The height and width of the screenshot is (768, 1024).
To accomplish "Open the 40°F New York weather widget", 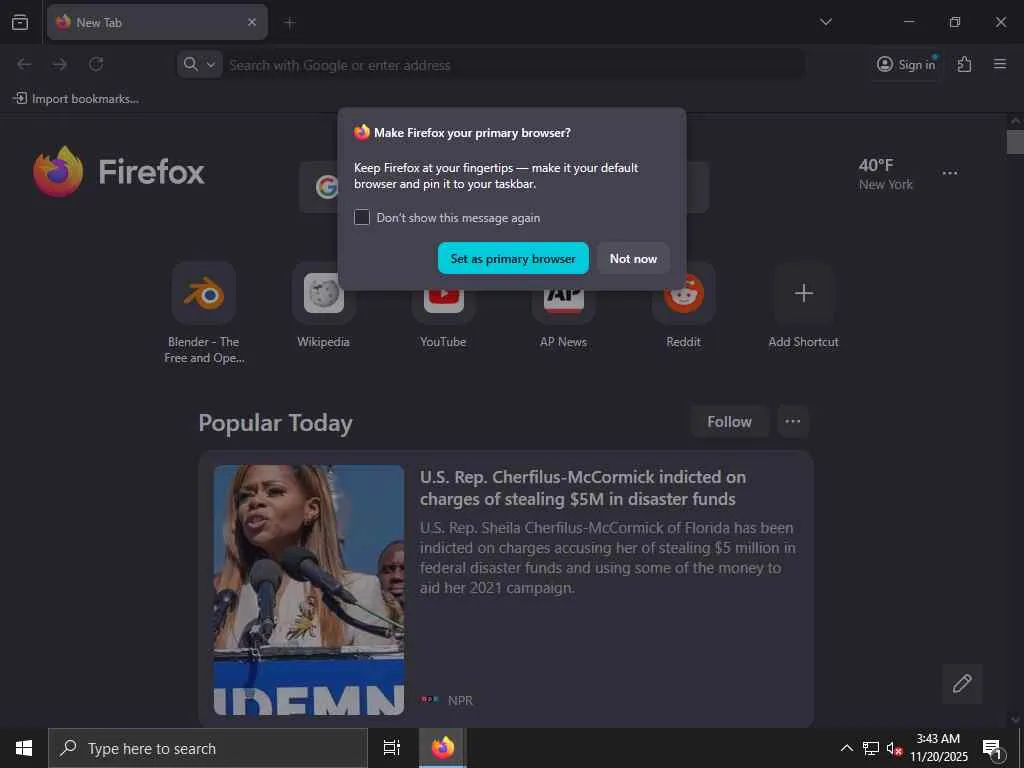I will pyautogui.click(x=885, y=174).
